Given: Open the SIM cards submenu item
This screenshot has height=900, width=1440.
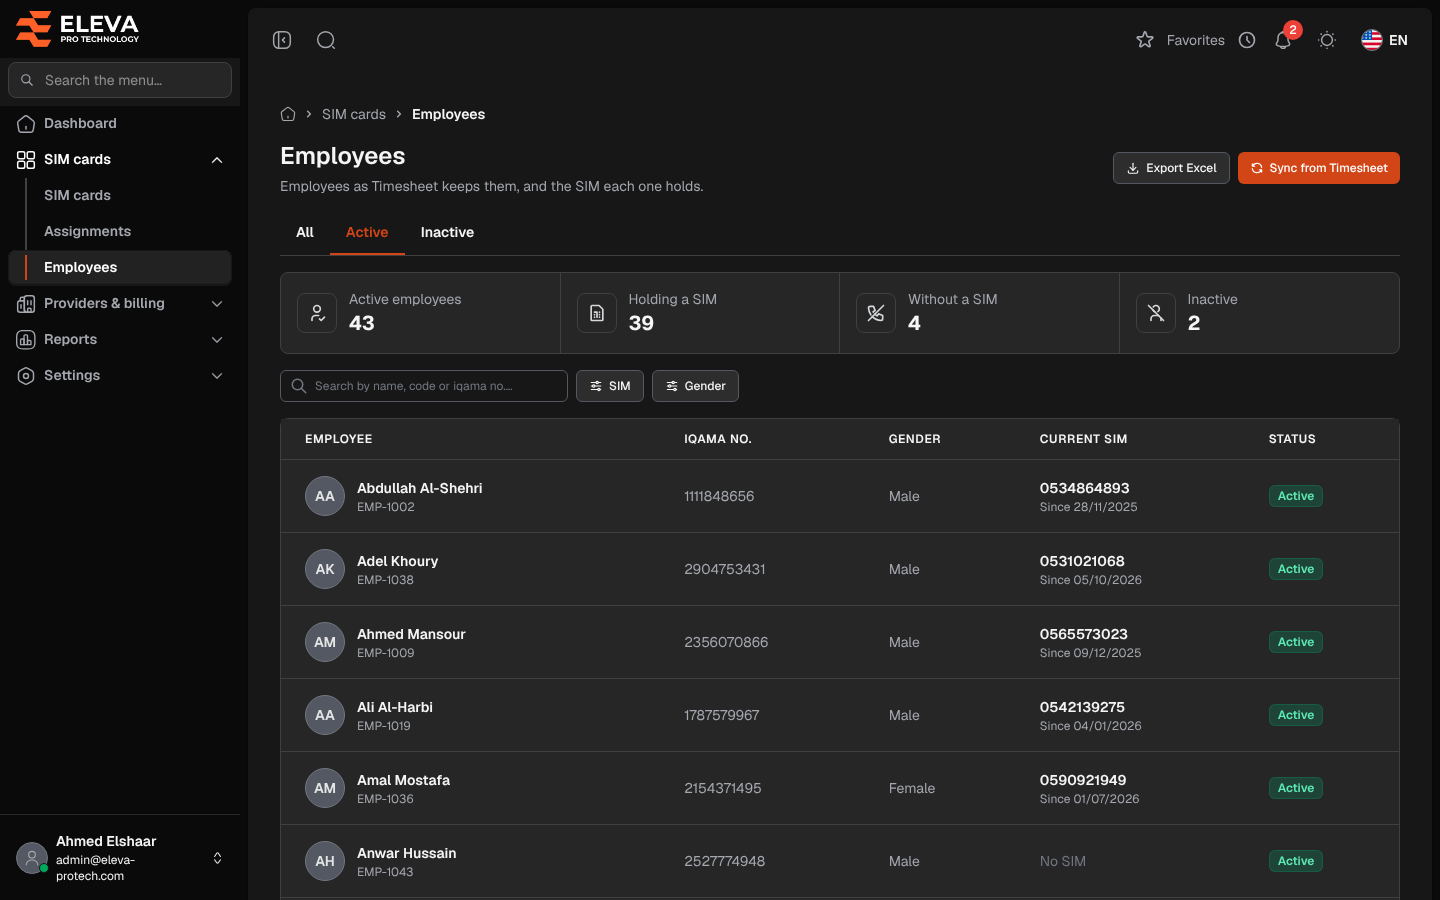Looking at the screenshot, I should tap(77, 195).
